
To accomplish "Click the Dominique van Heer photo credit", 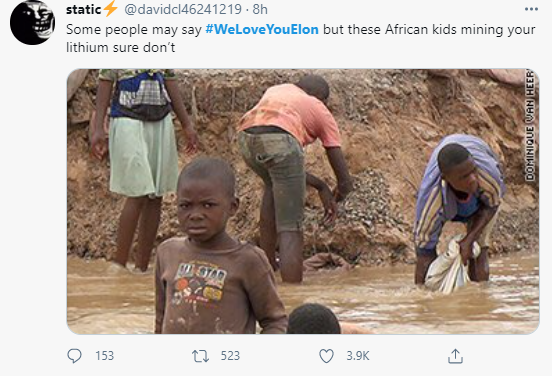I will (530, 125).
